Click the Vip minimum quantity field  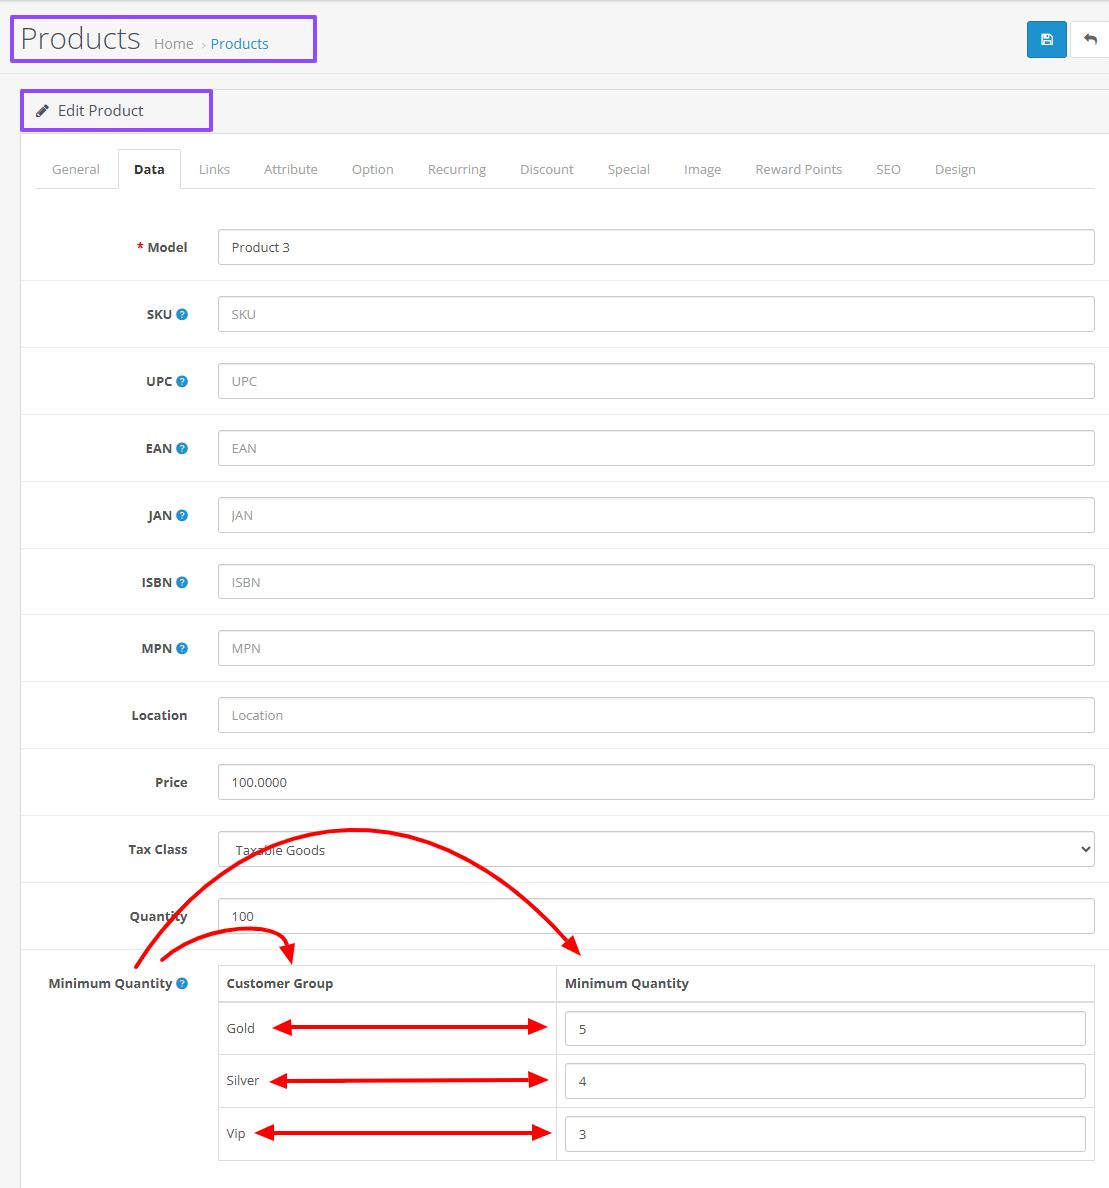[824, 1134]
